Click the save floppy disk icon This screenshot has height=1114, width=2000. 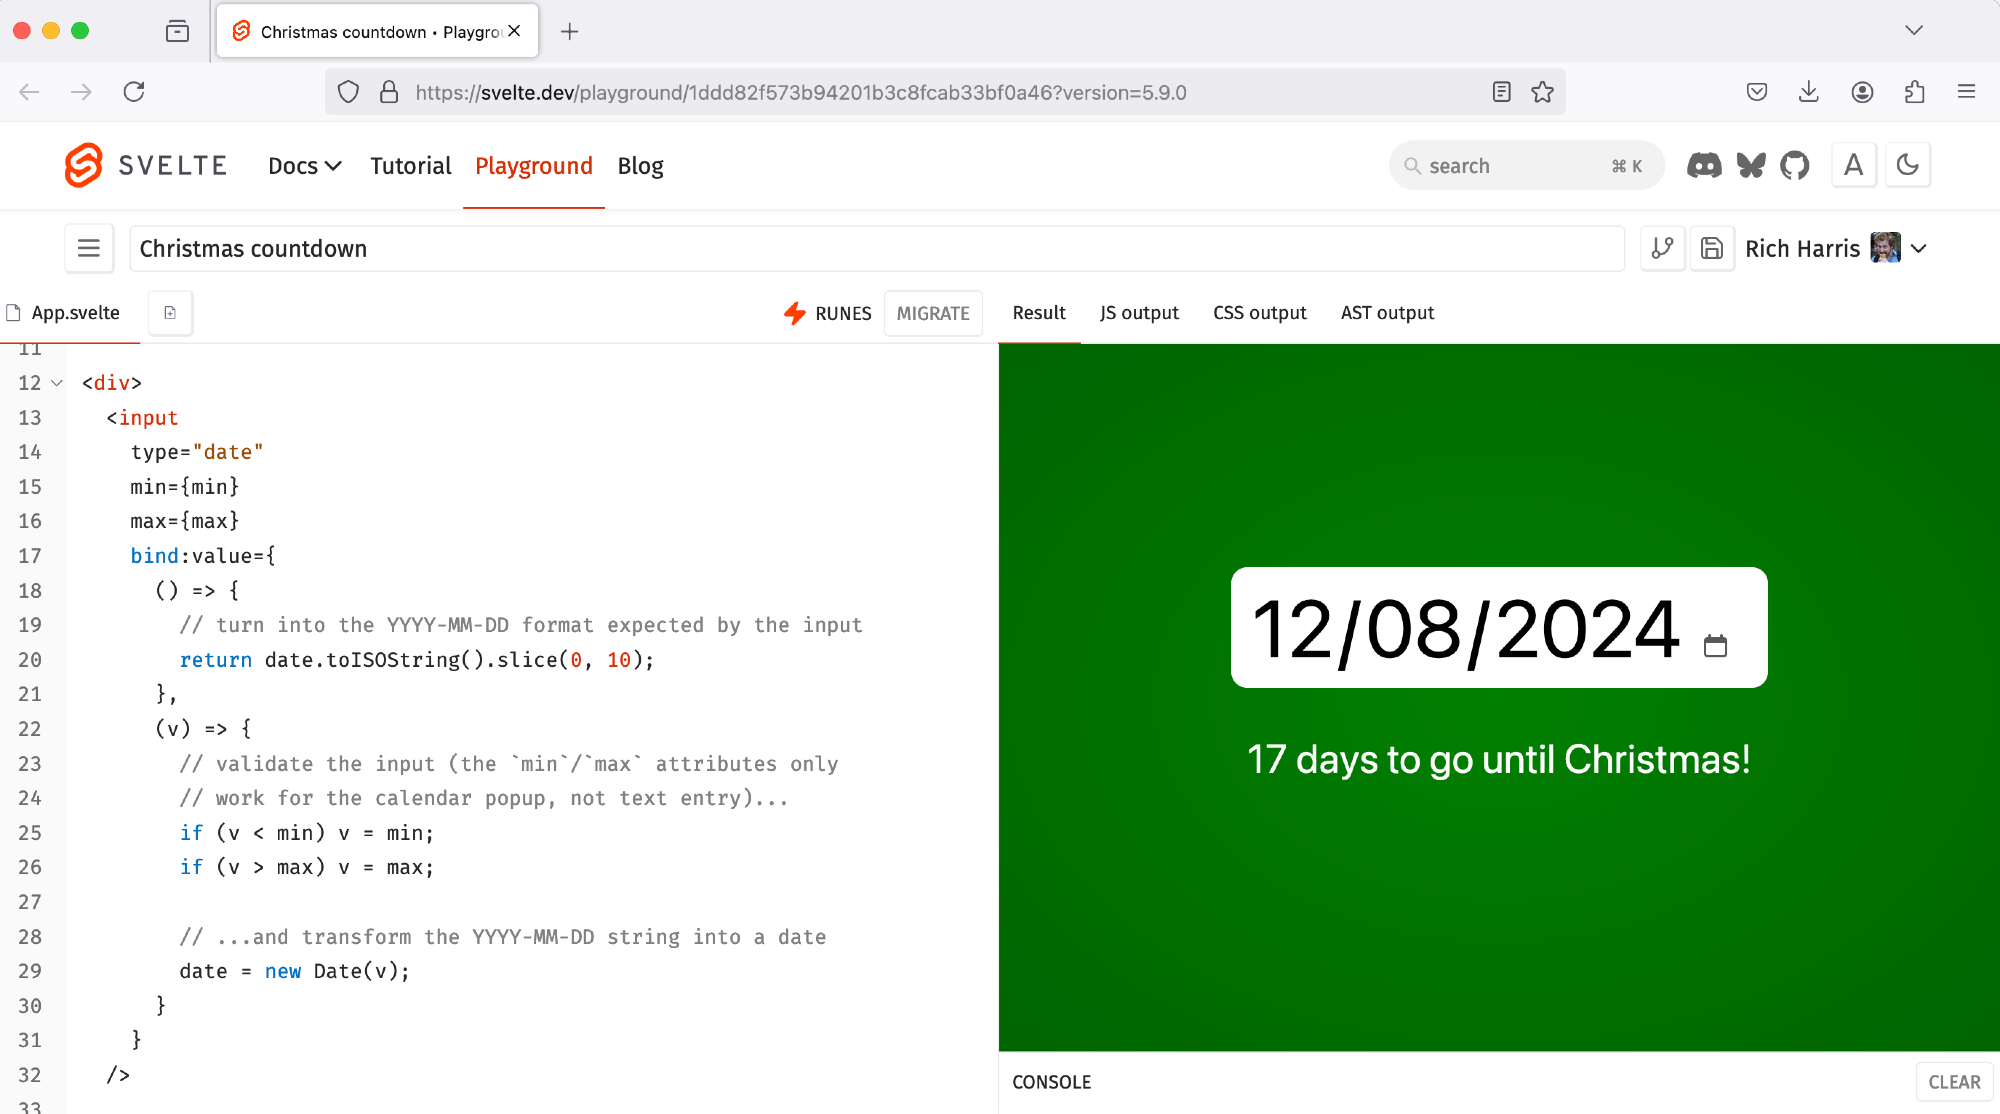(1712, 248)
